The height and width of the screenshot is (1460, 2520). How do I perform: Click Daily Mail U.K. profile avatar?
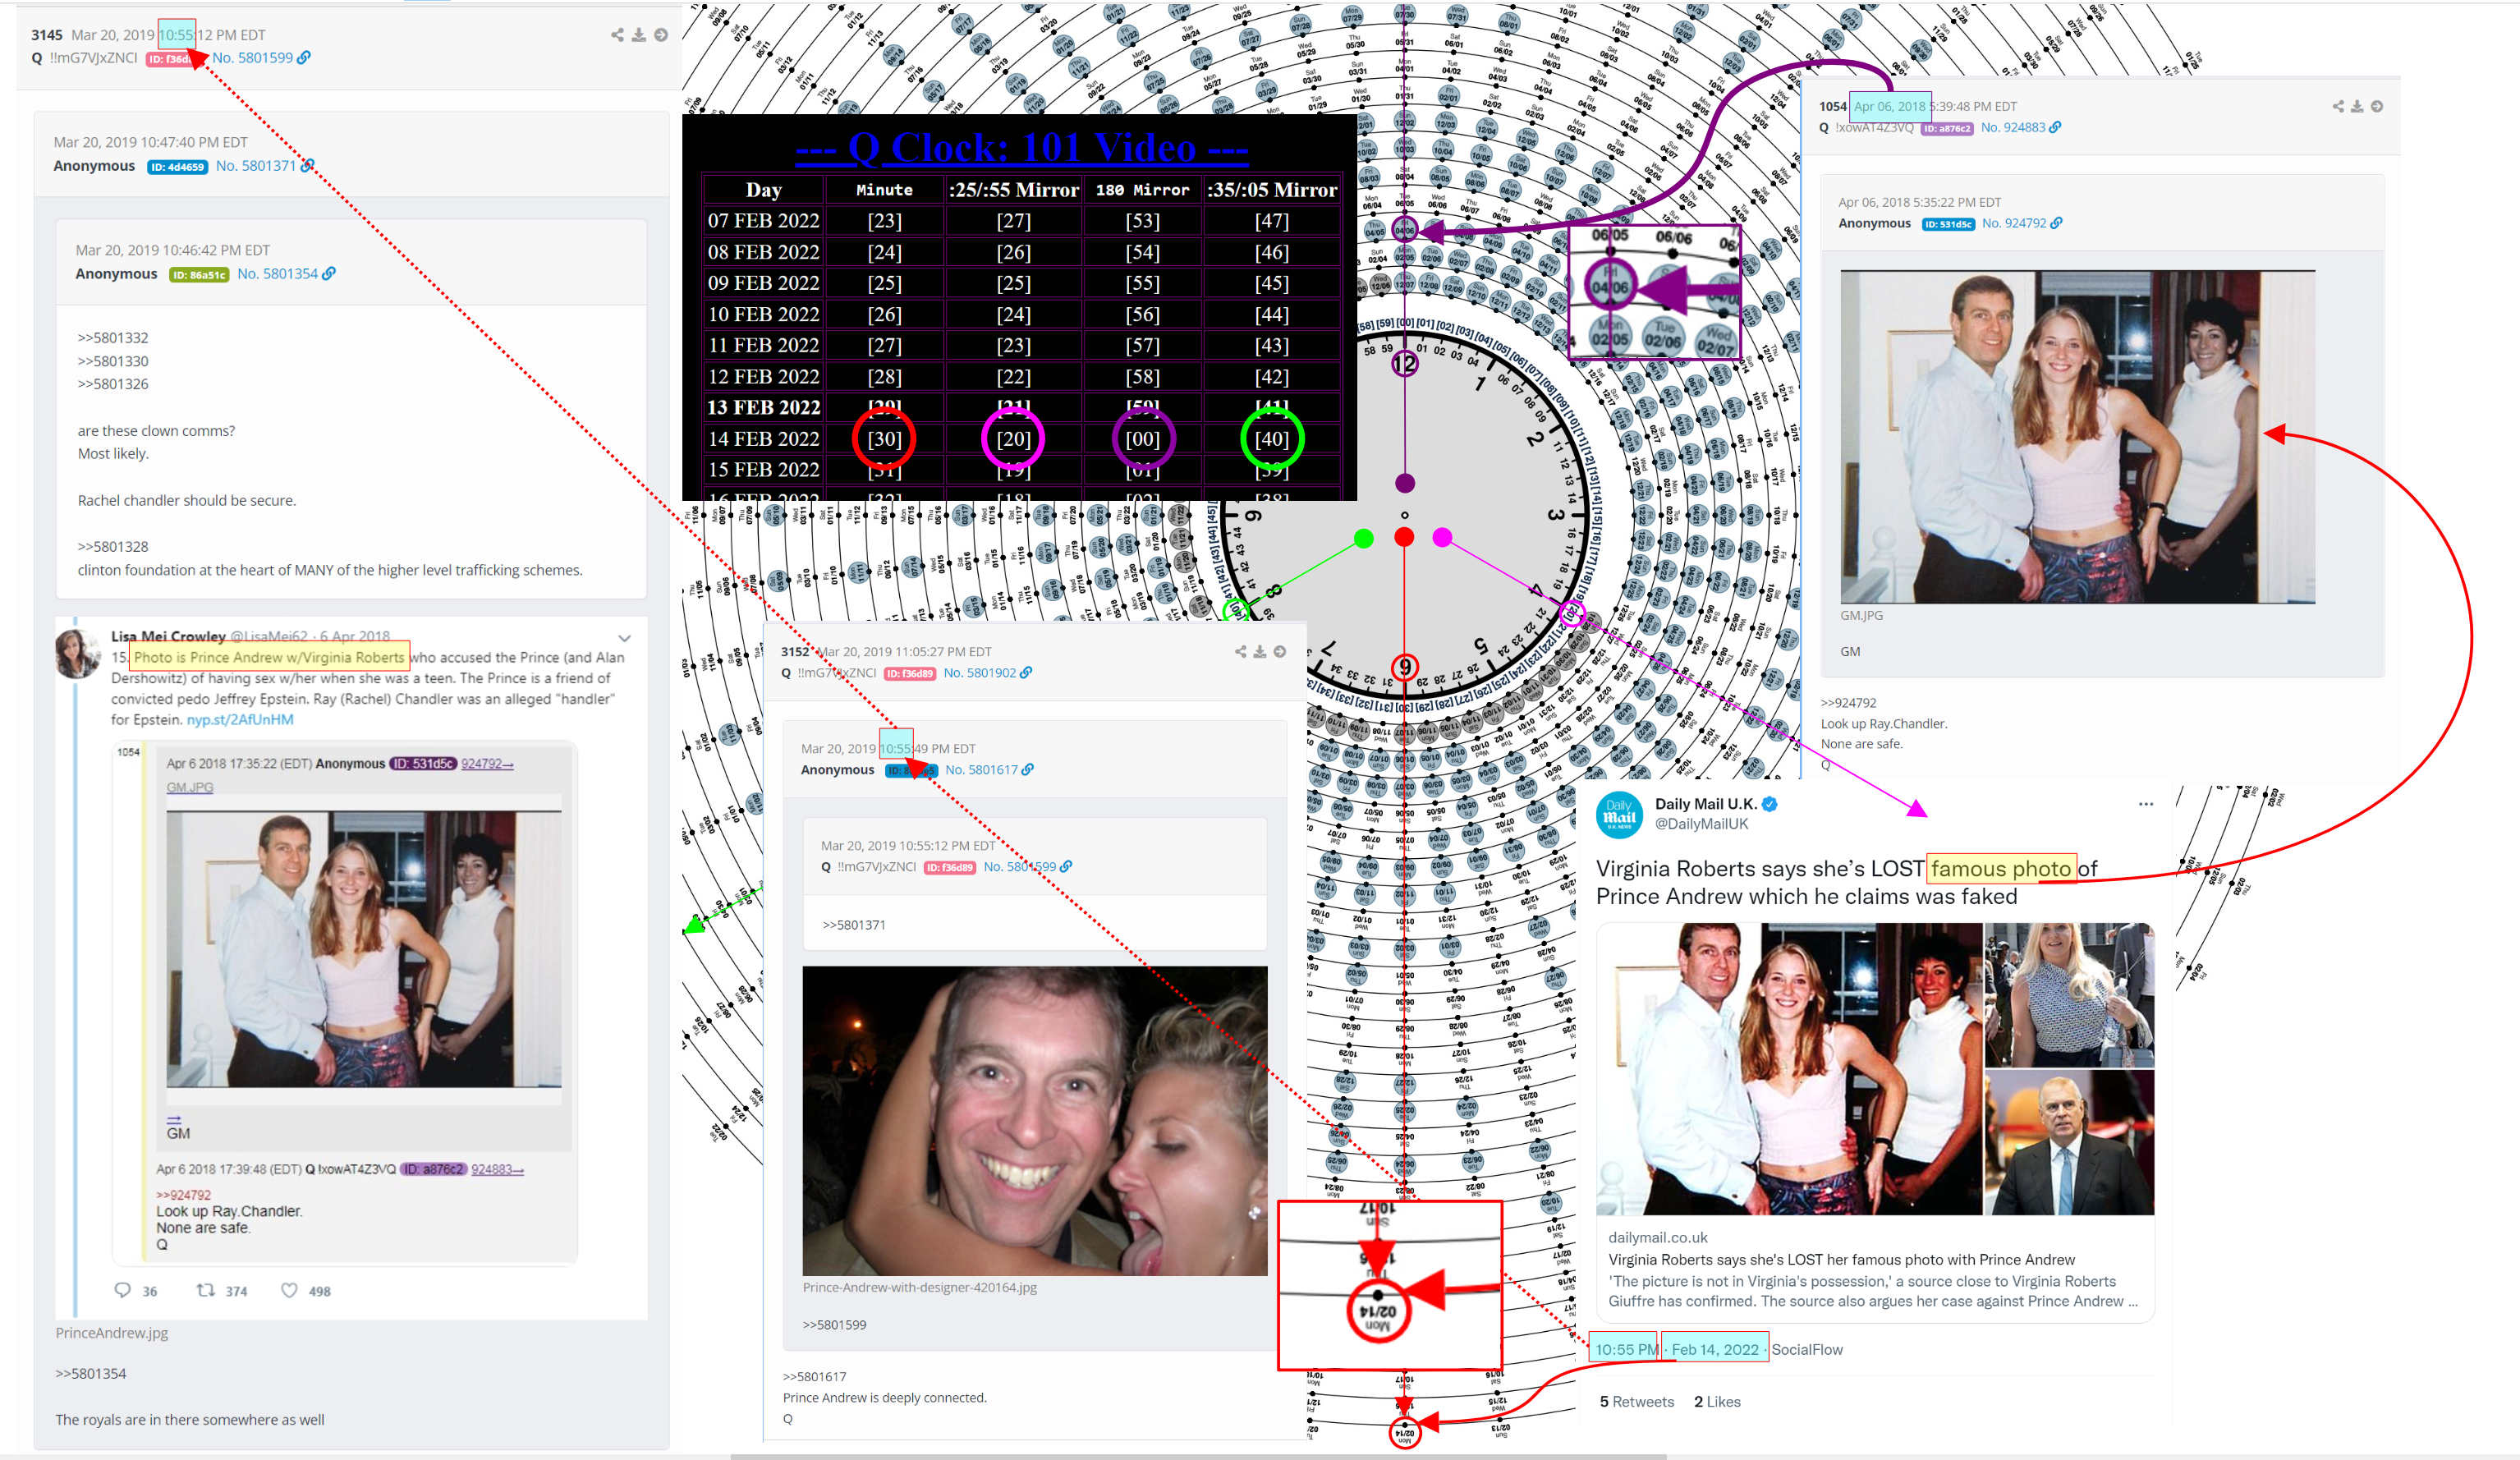(x=1619, y=816)
